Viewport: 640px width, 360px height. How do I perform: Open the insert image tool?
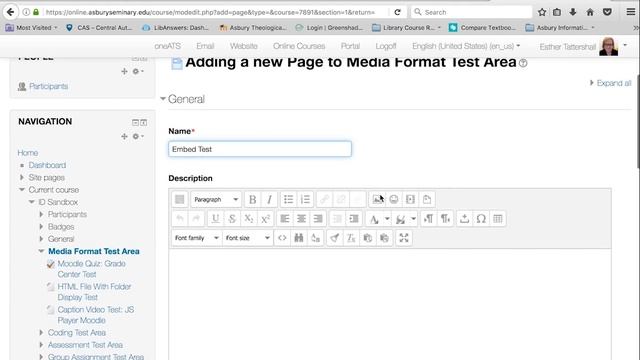point(378,199)
